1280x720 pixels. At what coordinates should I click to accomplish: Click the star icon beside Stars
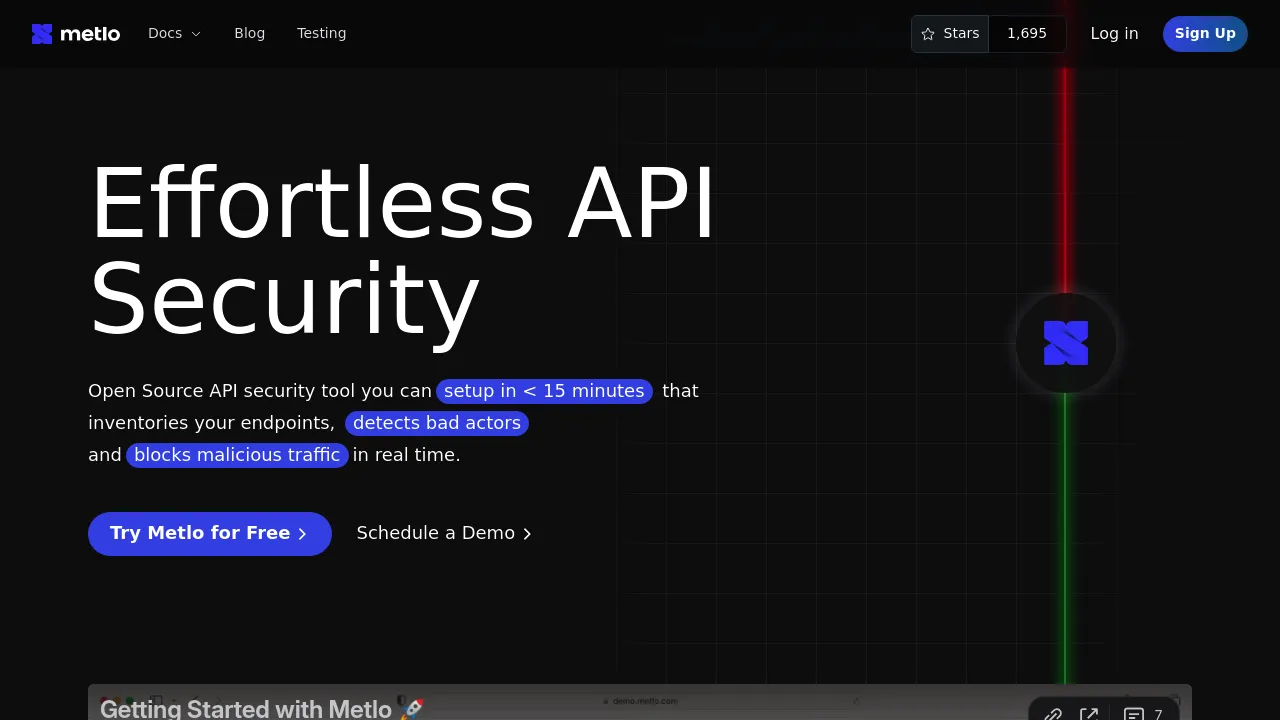coord(928,34)
